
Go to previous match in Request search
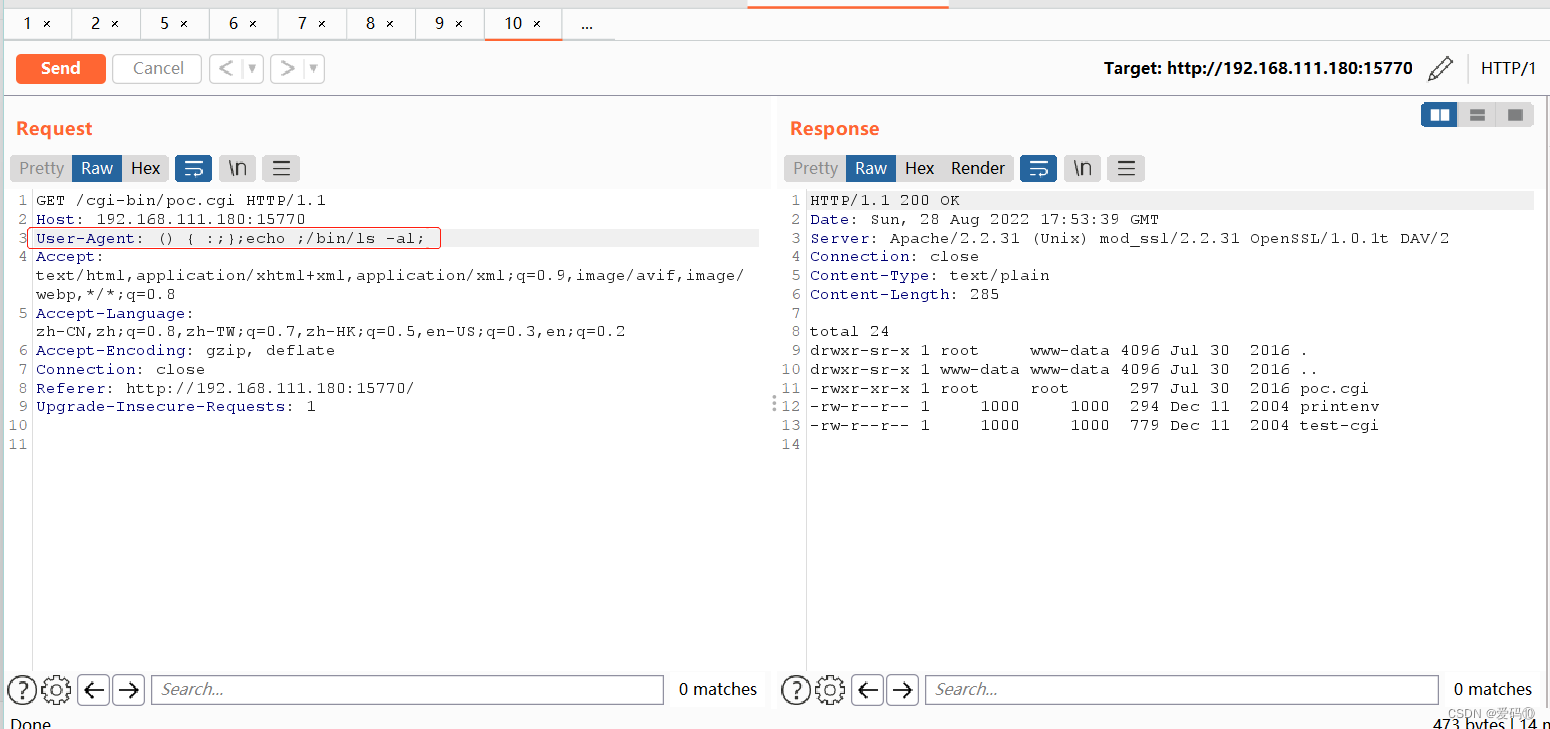tap(93, 689)
